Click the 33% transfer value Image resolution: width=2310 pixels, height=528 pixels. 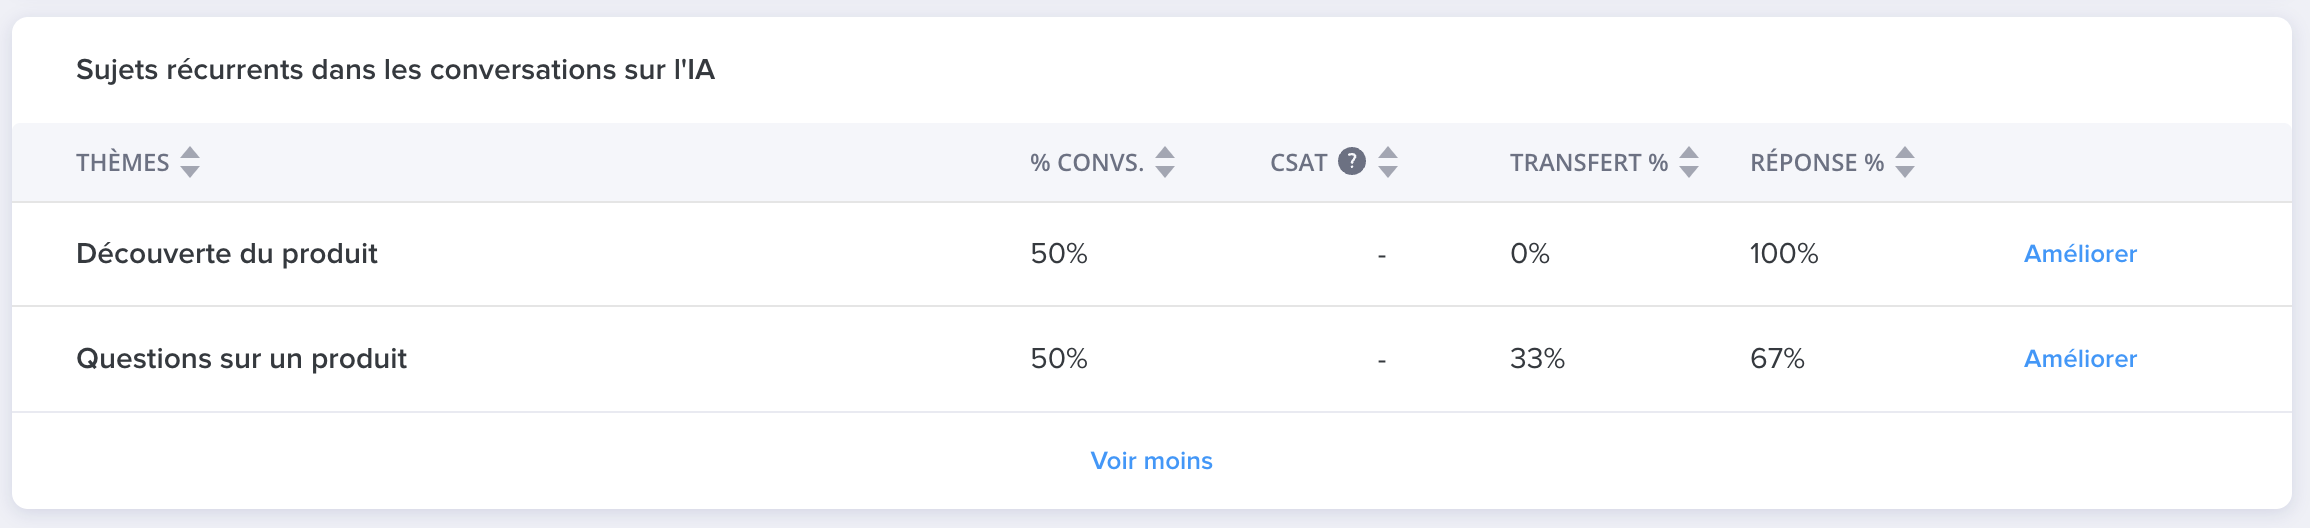tap(1537, 359)
